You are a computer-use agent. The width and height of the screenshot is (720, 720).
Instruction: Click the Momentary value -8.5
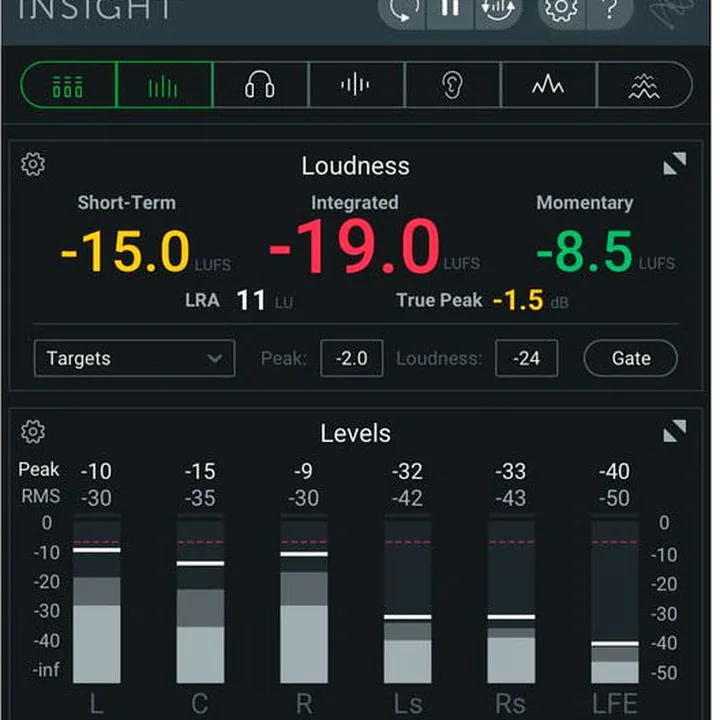(x=585, y=252)
